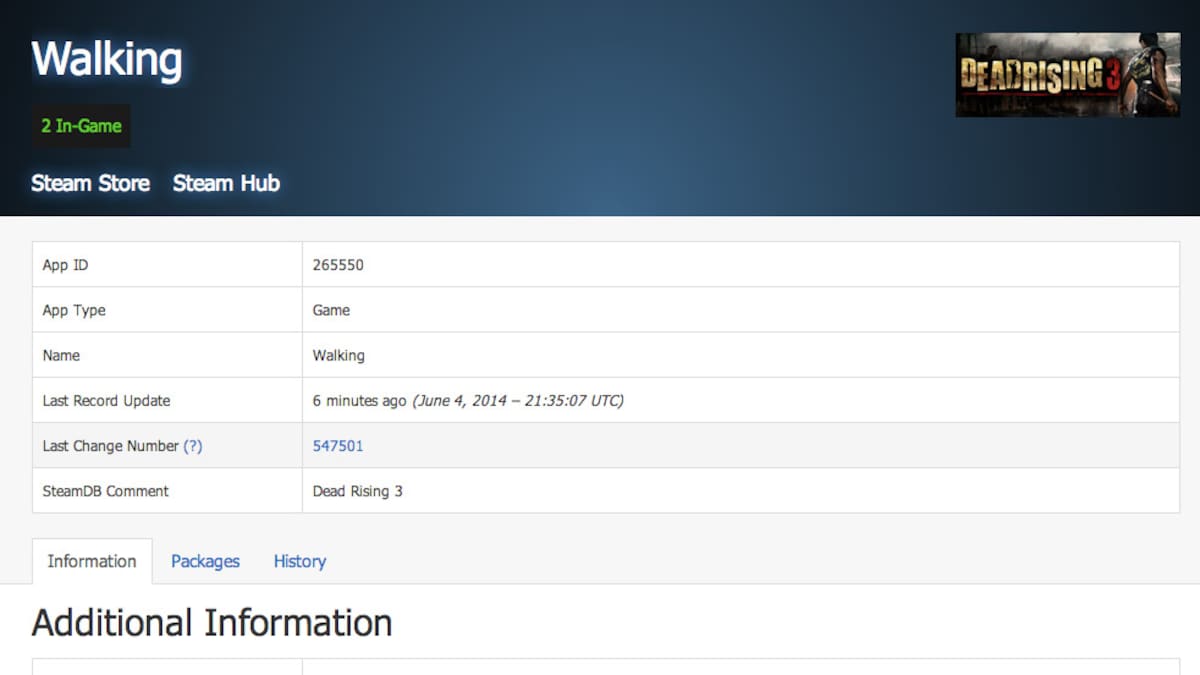
Task: Open the Steam Hub link
Action: click(226, 183)
